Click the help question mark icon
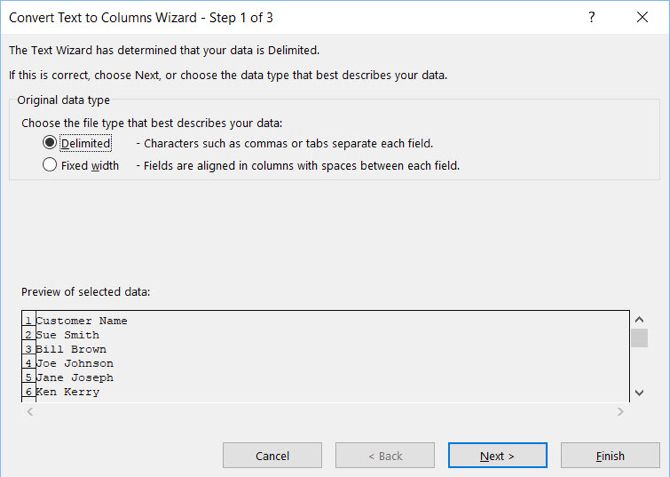670x477 pixels. tap(593, 17)
